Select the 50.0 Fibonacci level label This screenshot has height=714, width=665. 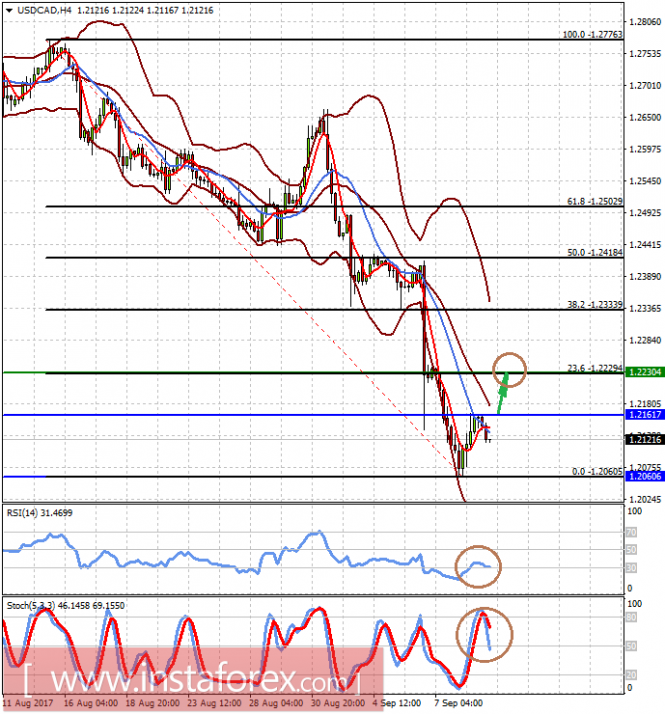click(x=595, y=252)
